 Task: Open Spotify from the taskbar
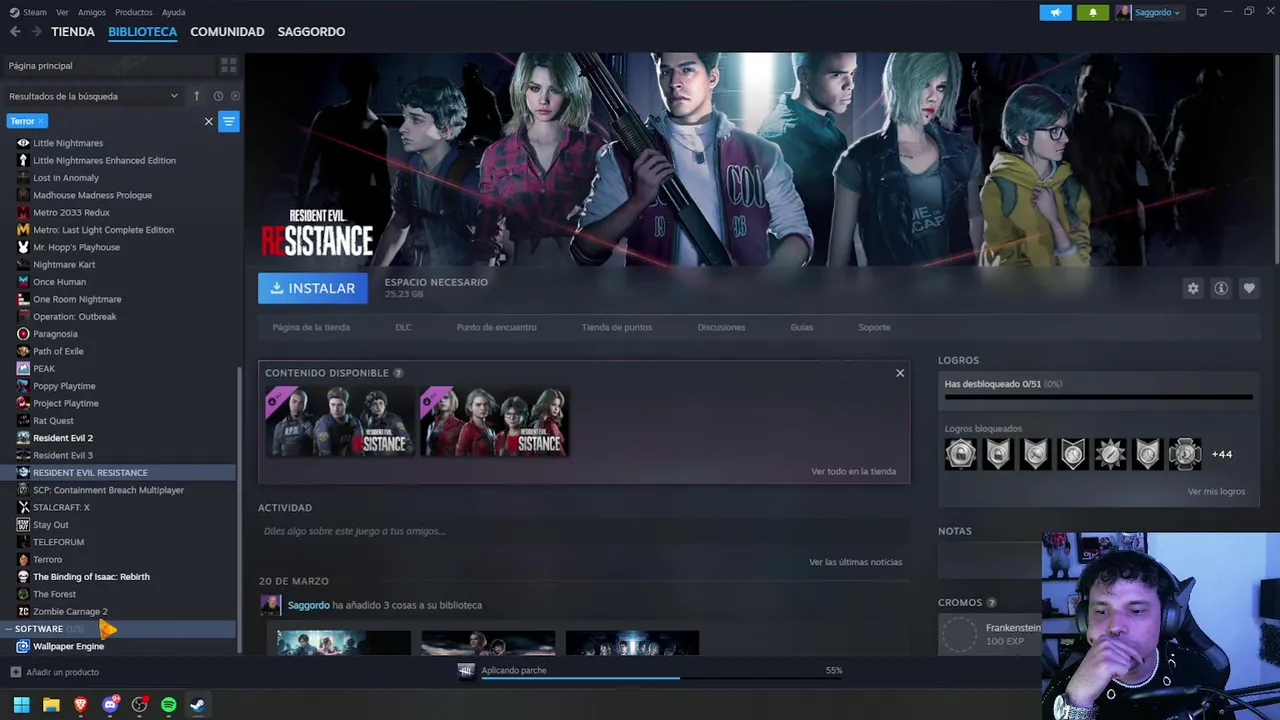click(168, 705)
